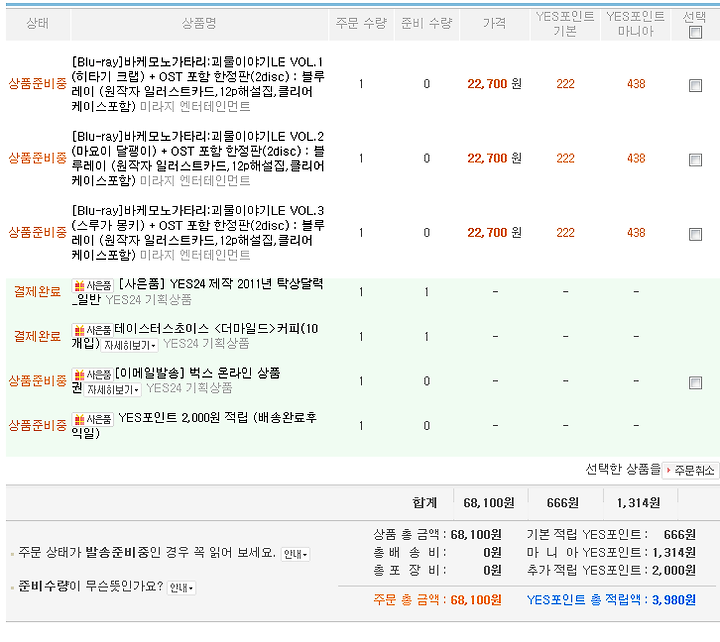Click 상품준비중 status of VOL.1 row
The width and height of the screenshot is (720, 642).
[38, 84]
